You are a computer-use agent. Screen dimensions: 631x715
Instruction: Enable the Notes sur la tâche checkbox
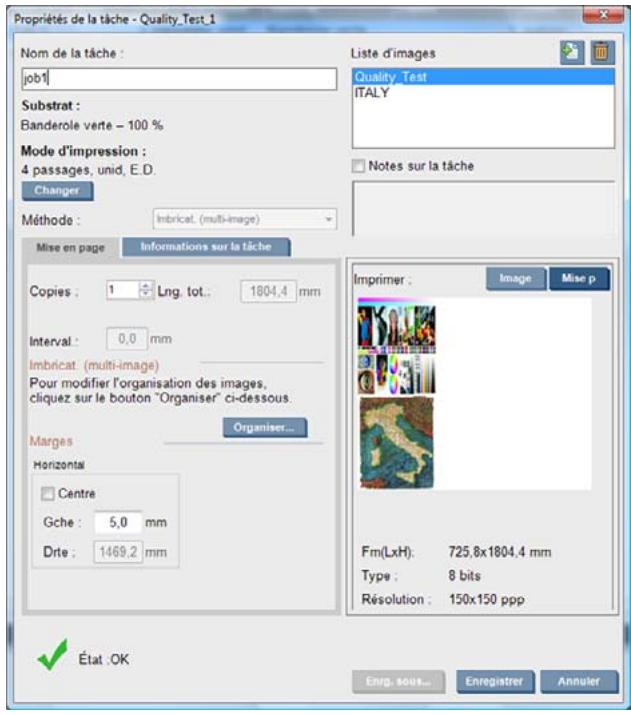coord(358,166)
